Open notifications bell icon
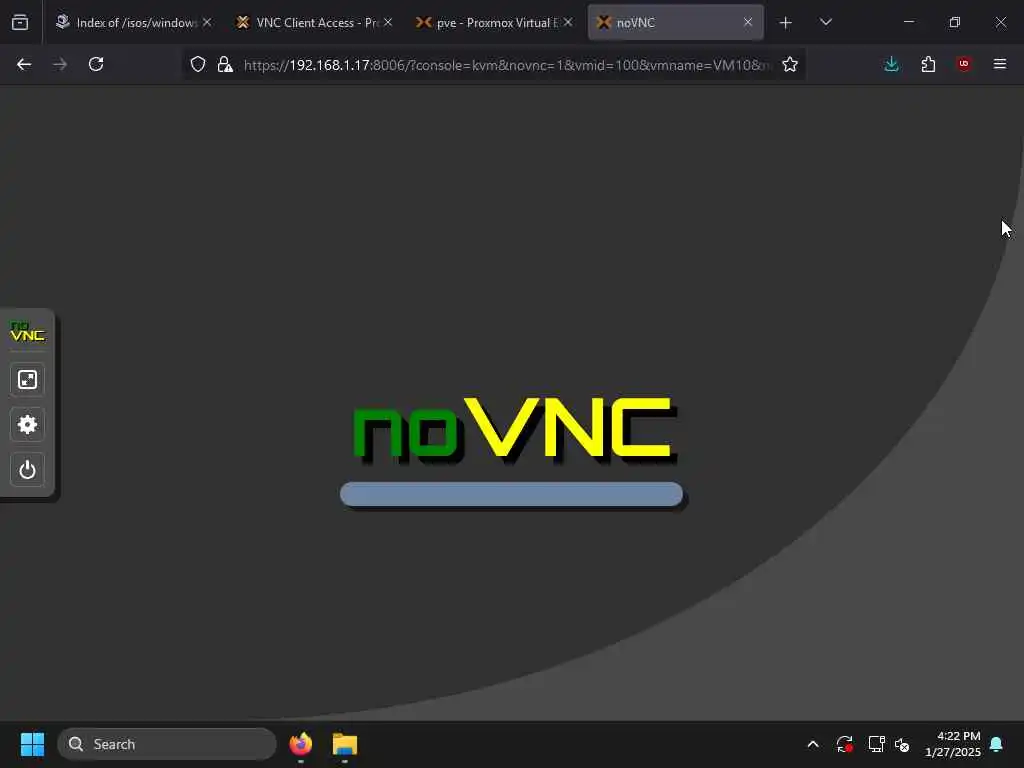1024x768 pixels. click(x=997, y=744)
